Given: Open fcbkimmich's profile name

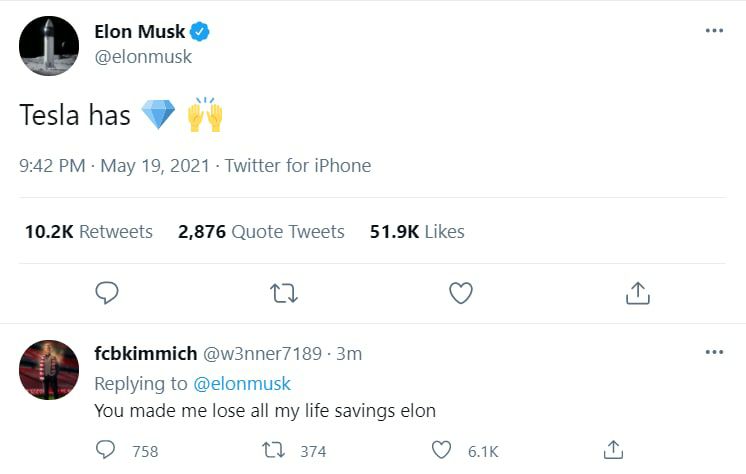Looking at the screenshot, I should (144, 354).
